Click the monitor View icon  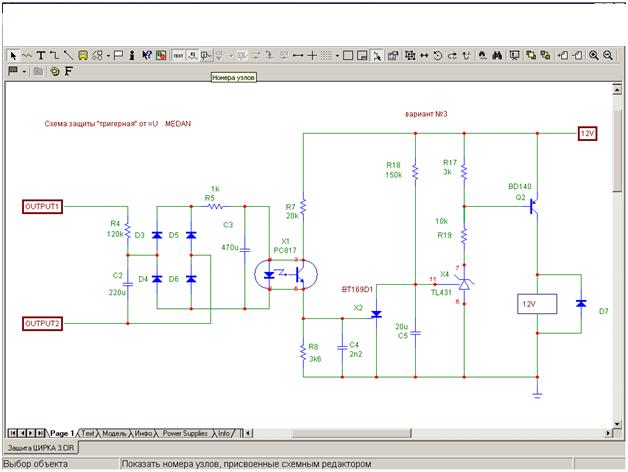tap(514, 56)
